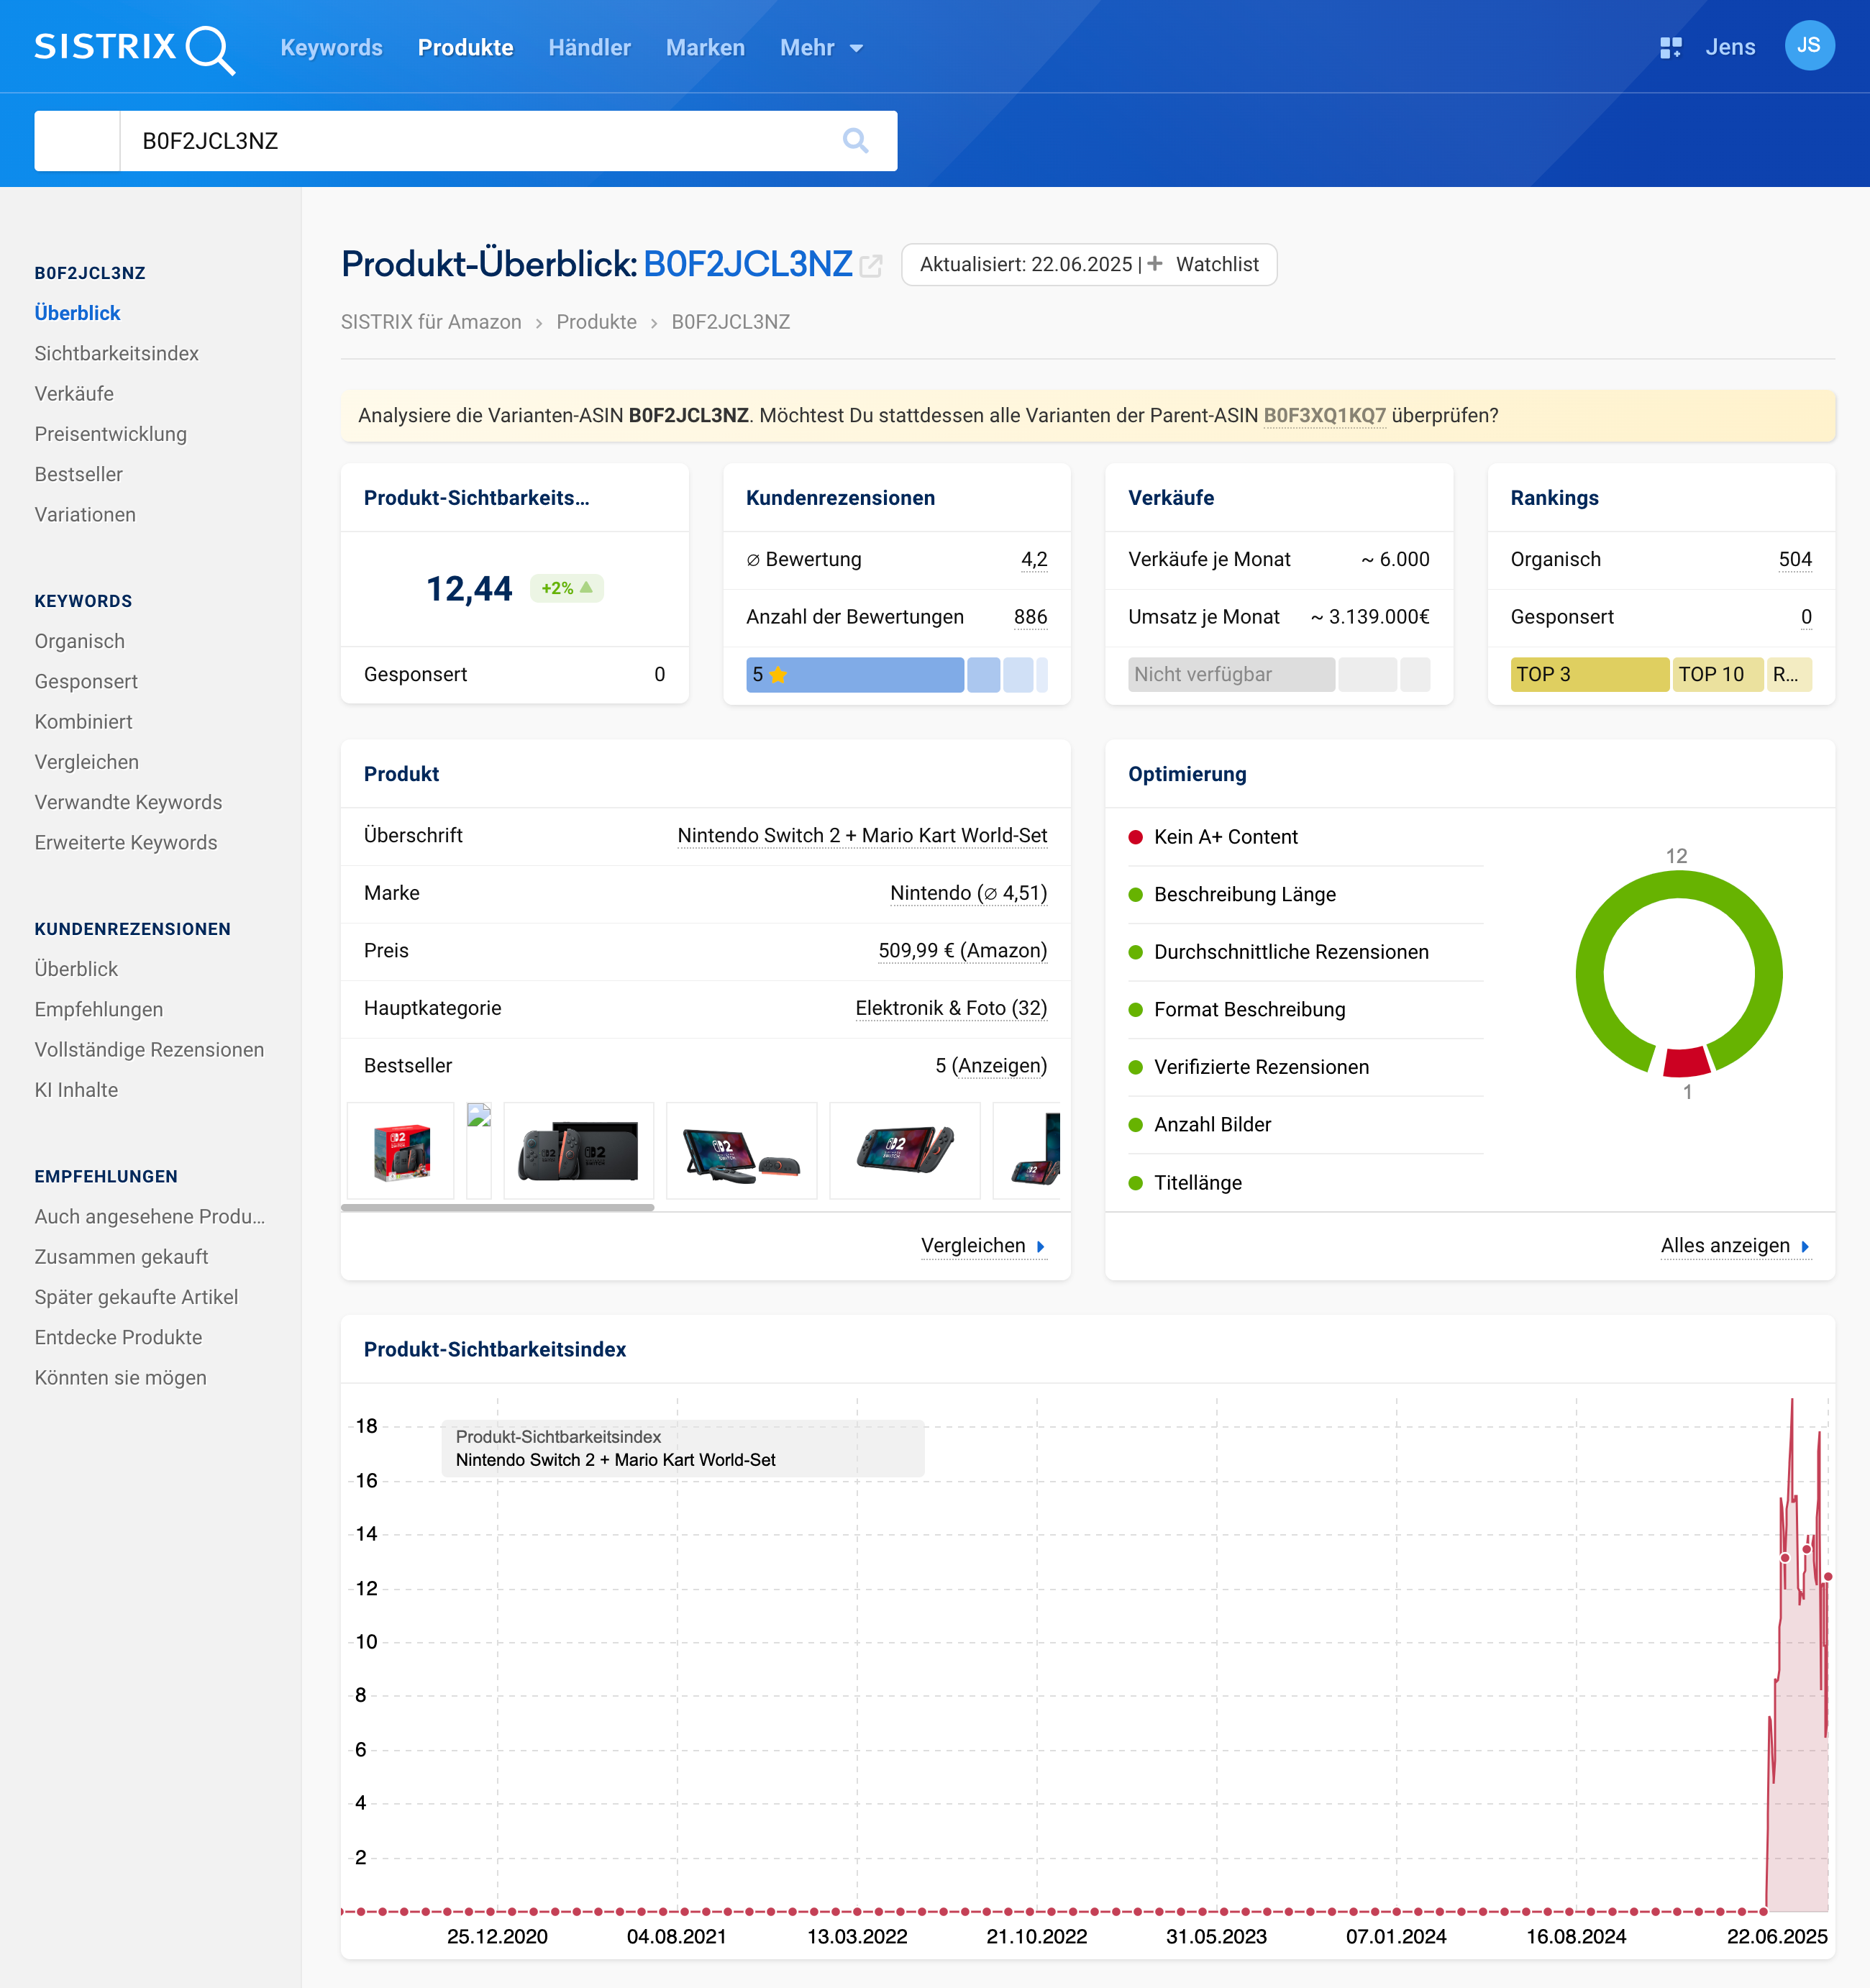Viewport: 1870px width, 1988px height.
Task: Open the apps grid icon
Action: point(1670,47)
